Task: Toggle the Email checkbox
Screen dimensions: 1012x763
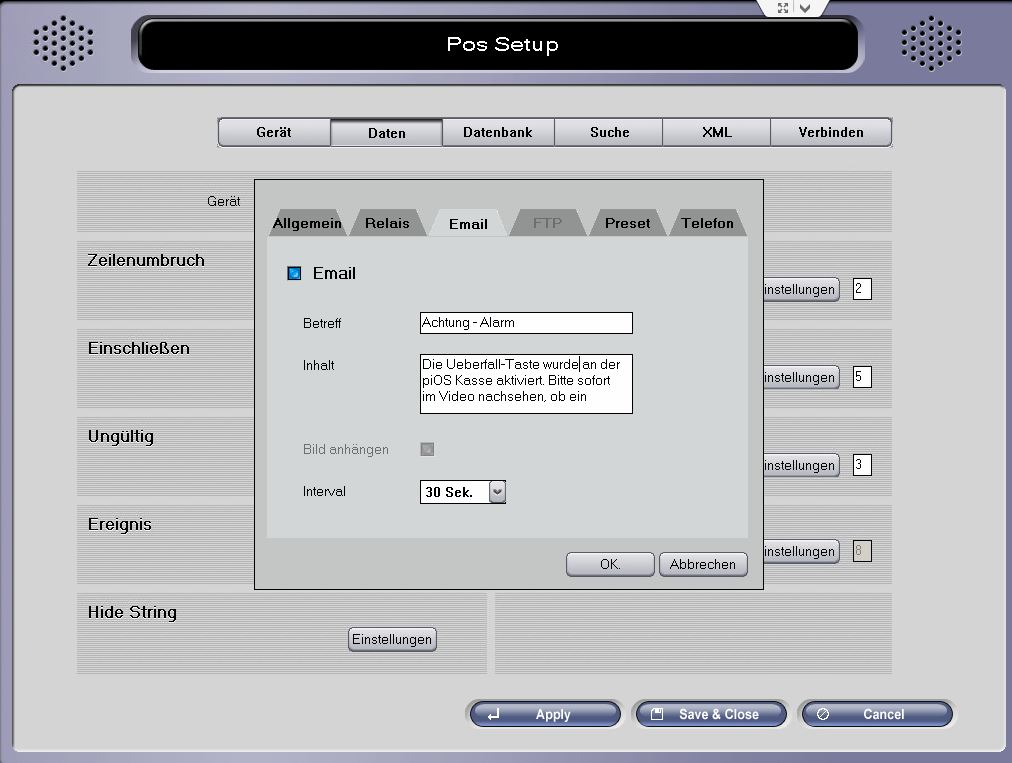Action: (294, 273)
